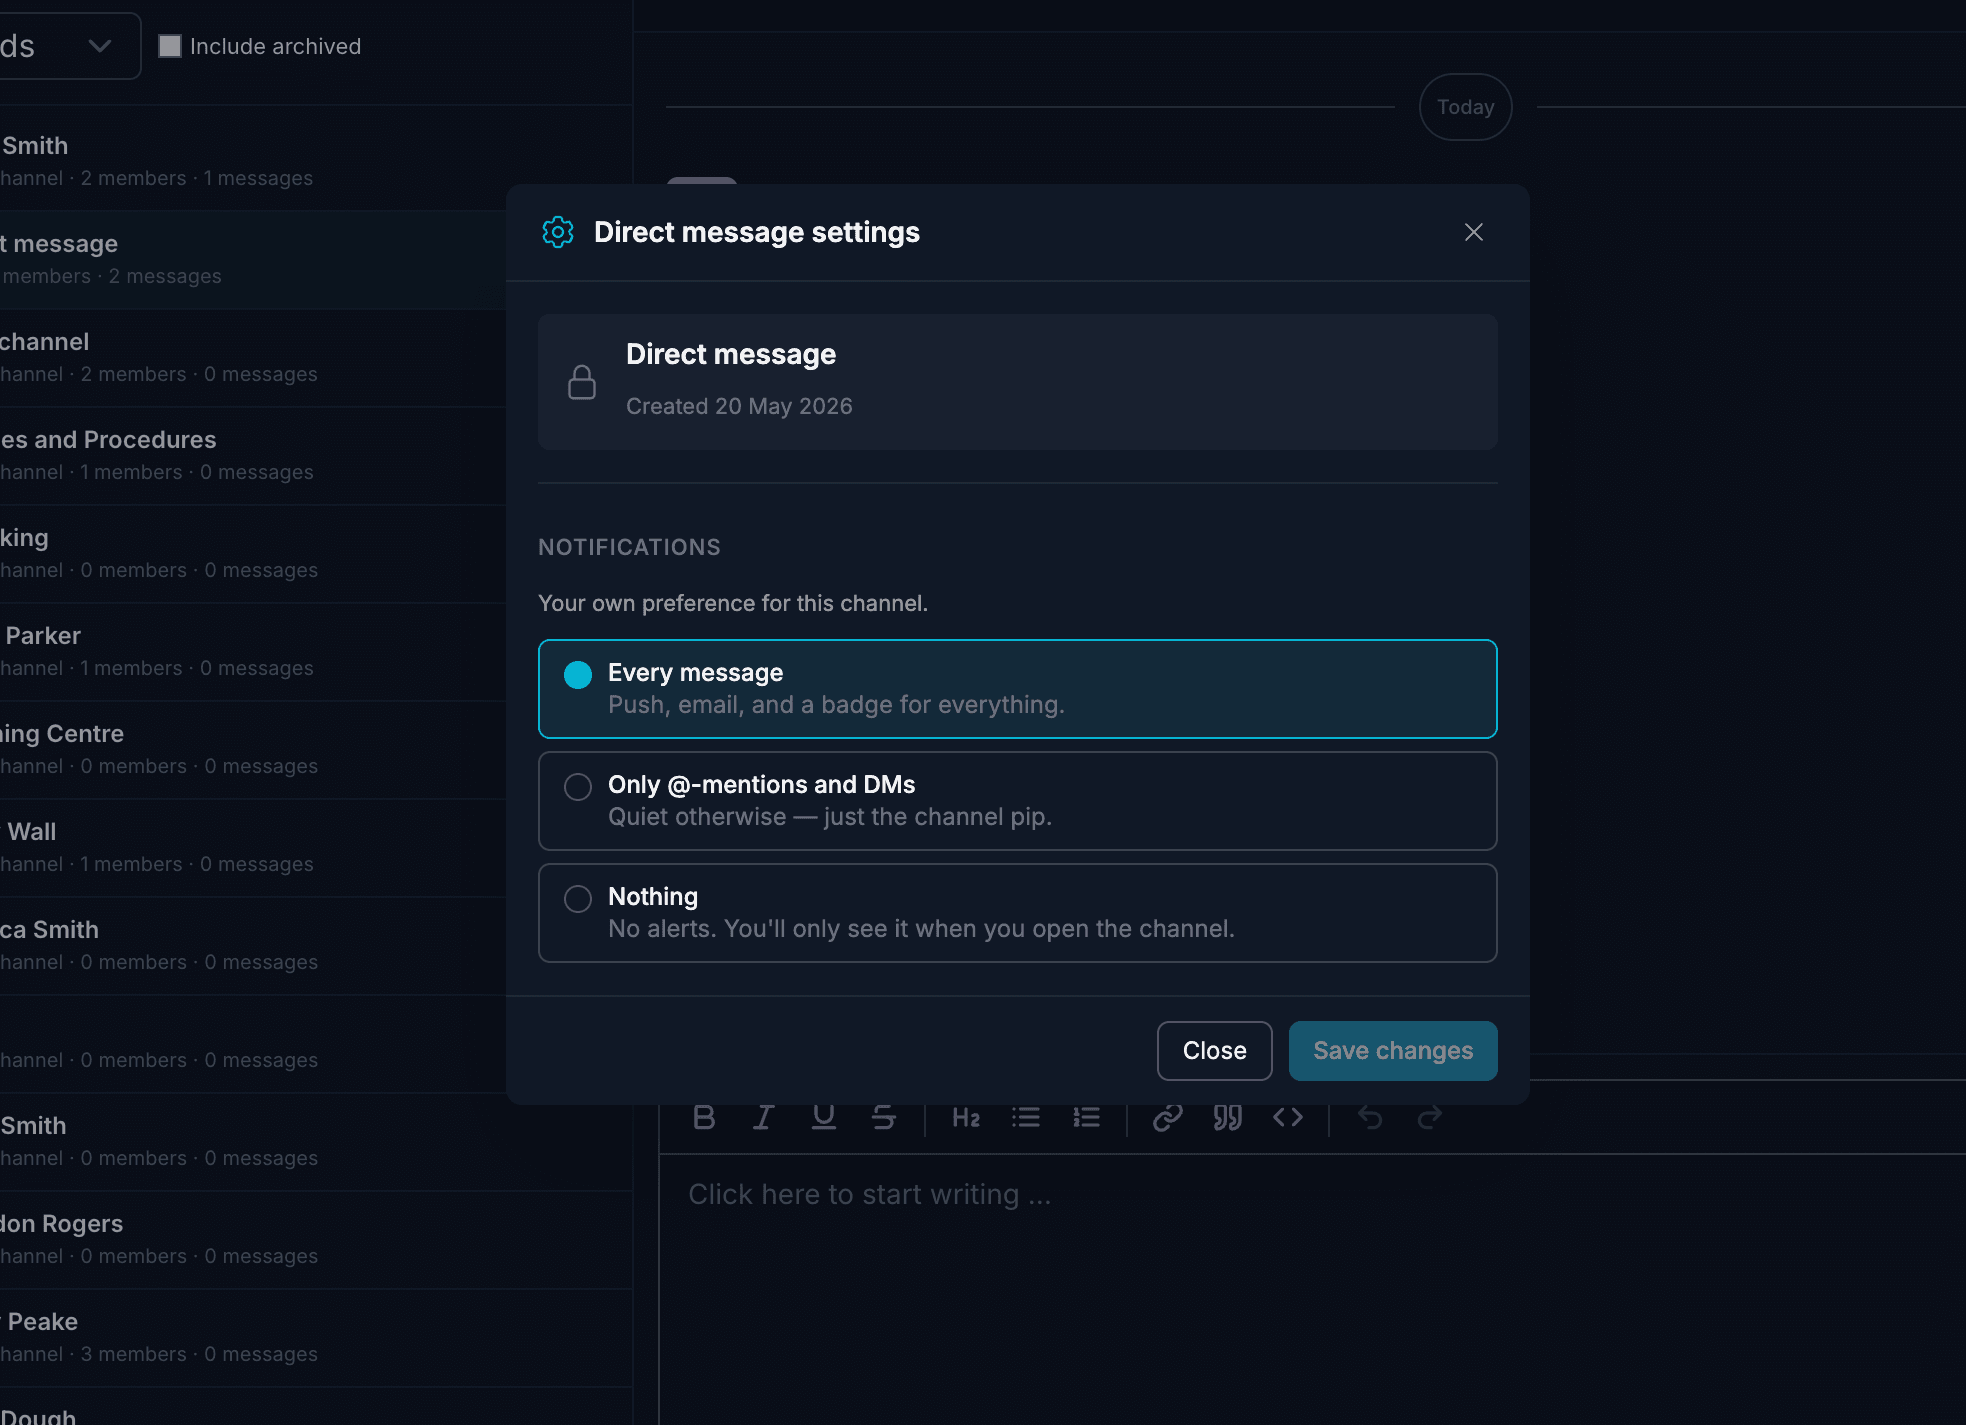This screenshot has width=1966, height=1425.
Task: Open the 'ca Smith' channel
Action: 316,945
